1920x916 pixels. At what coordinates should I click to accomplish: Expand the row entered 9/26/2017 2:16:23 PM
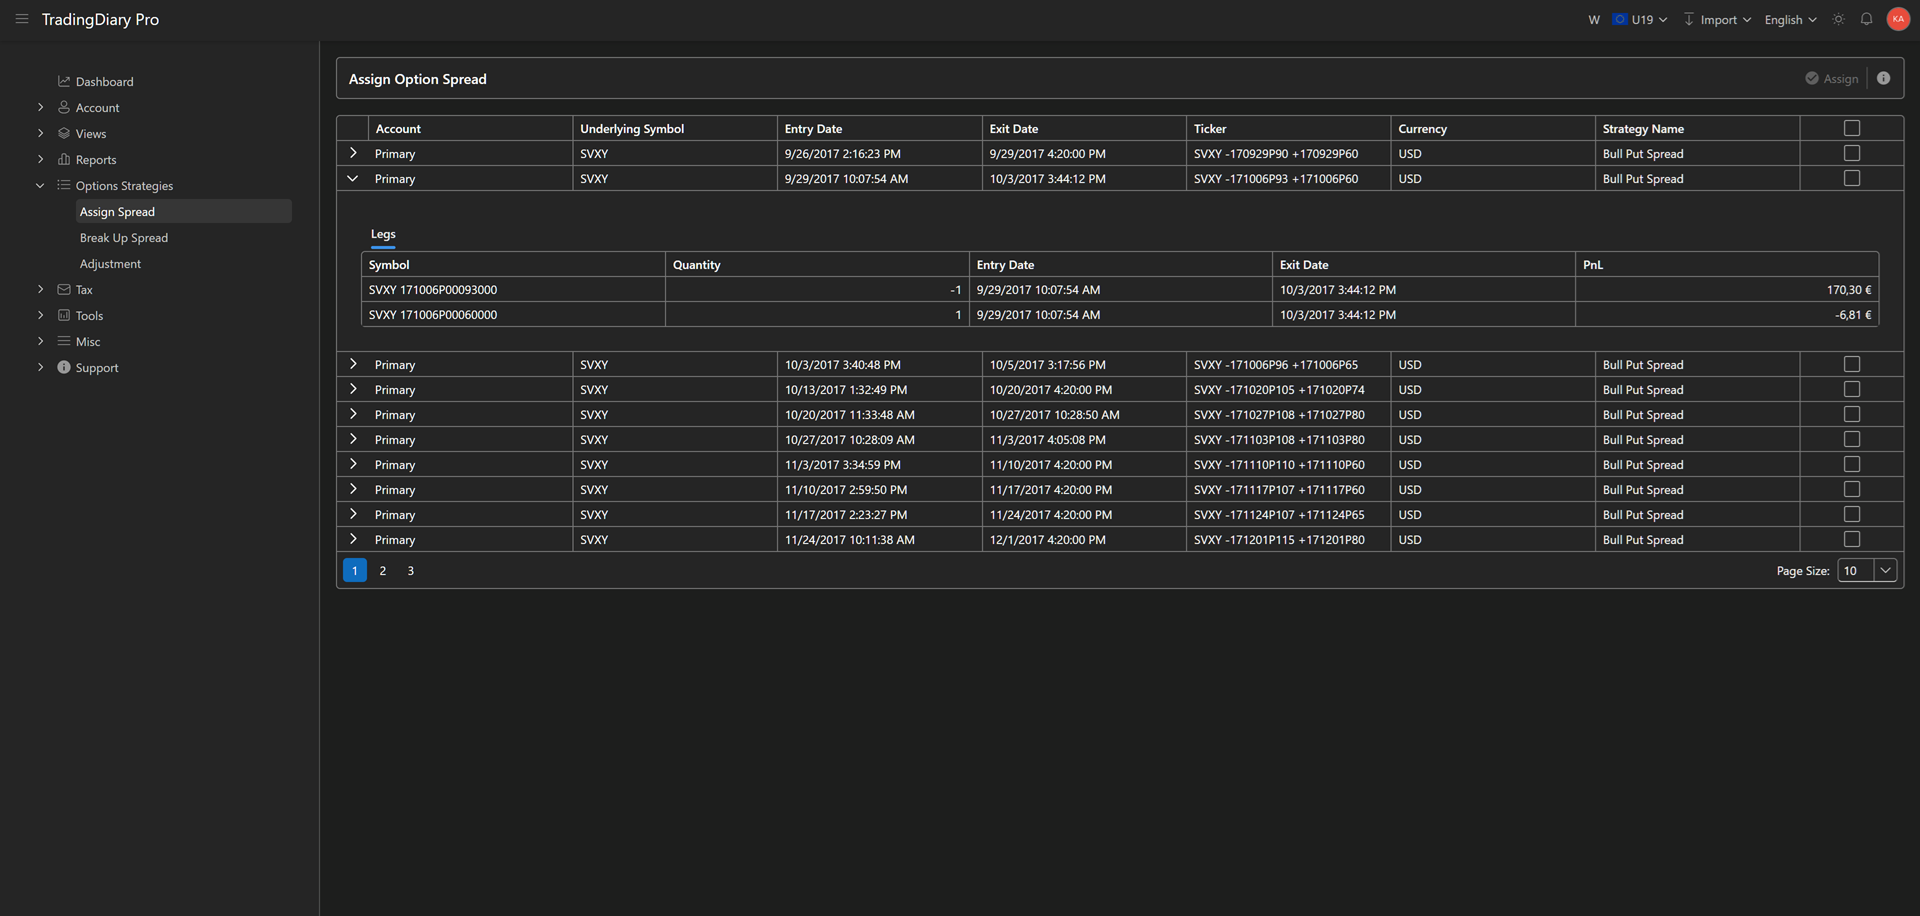(353, 153)
